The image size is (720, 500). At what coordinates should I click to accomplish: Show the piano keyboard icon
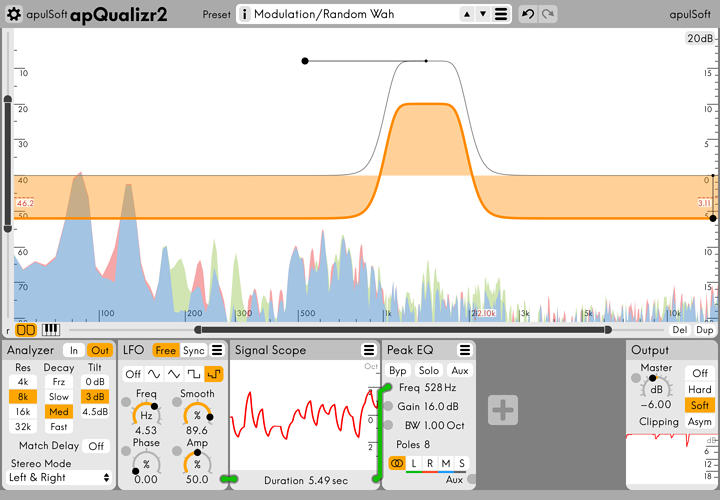click(x=51, y=330)
